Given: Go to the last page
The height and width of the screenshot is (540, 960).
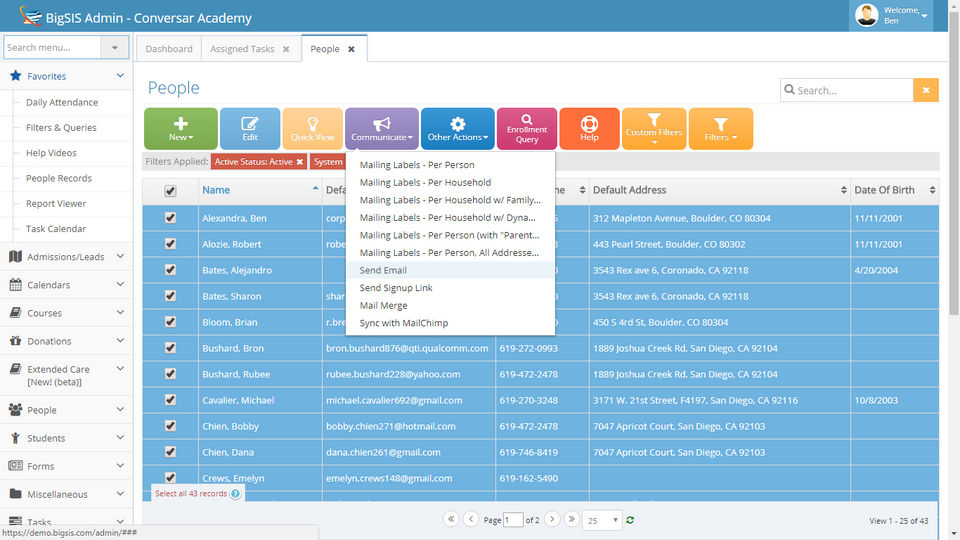Looking at the screenshot, I should point(571,519).
